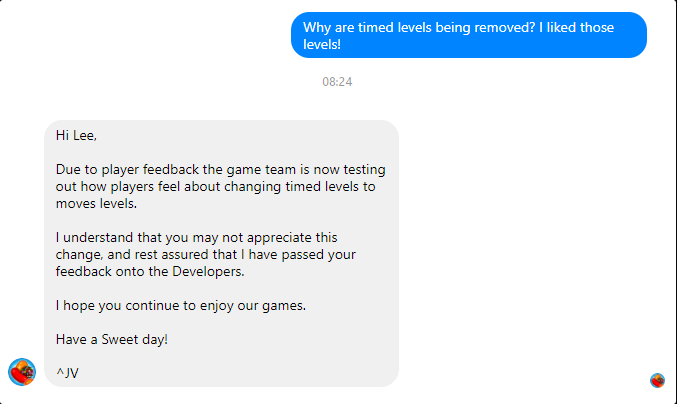This screenshot has width=677, height=404.
Task: Click the '^JV' agent signature
Action: 68,374
